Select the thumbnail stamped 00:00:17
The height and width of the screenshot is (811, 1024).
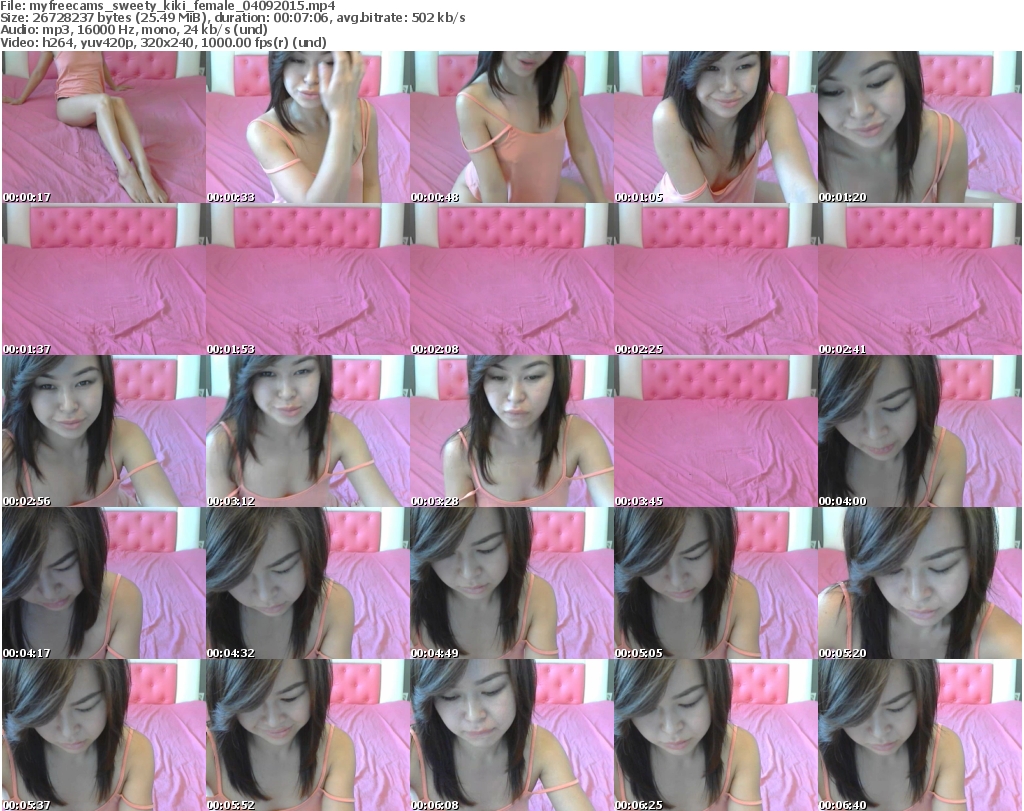pos(104,127)
